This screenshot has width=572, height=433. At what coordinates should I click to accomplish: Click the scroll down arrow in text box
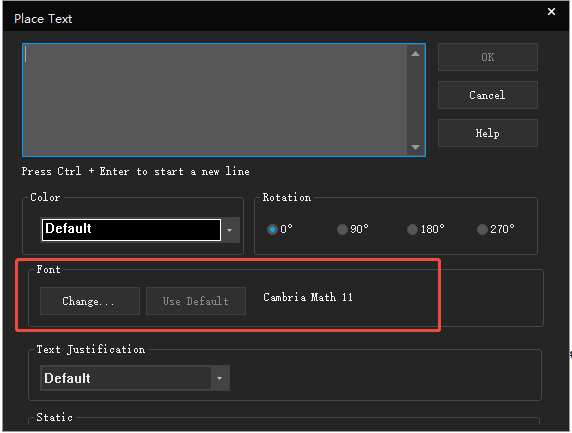click(415, 147)
